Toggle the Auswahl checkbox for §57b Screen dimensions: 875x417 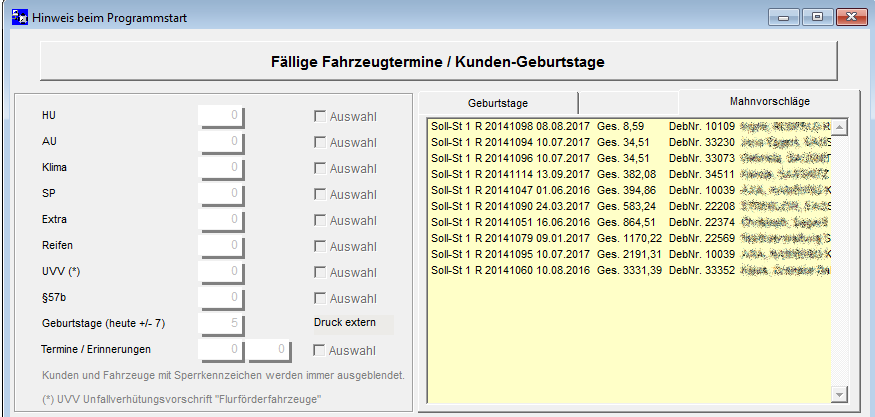(x=320, y=299)
